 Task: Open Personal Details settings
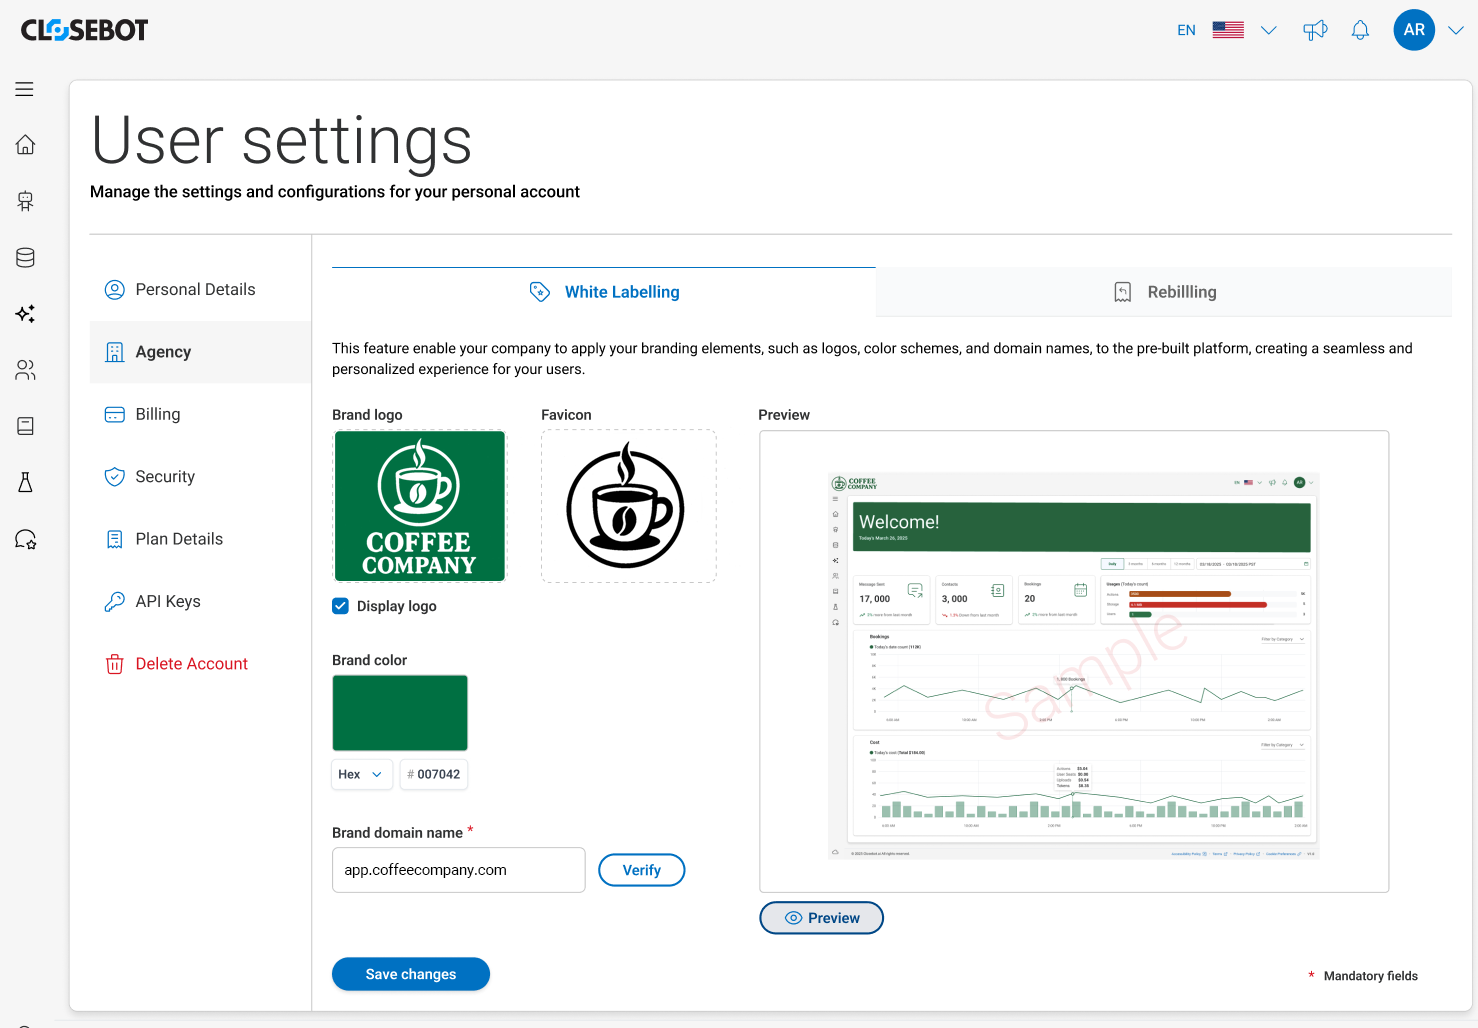[200, 290]
